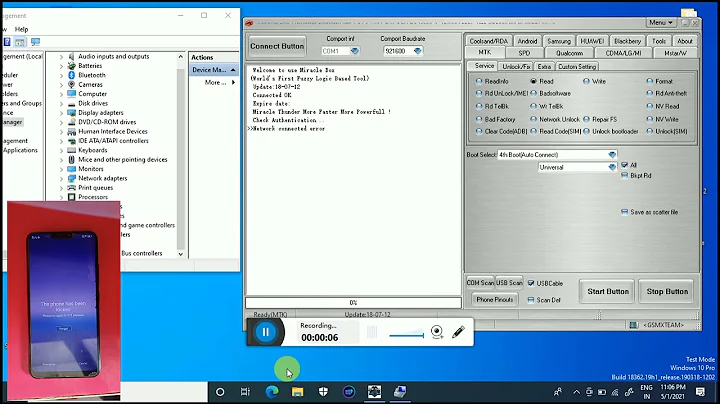Toggle the USBCable checkbox

click(x=531, y=283)
